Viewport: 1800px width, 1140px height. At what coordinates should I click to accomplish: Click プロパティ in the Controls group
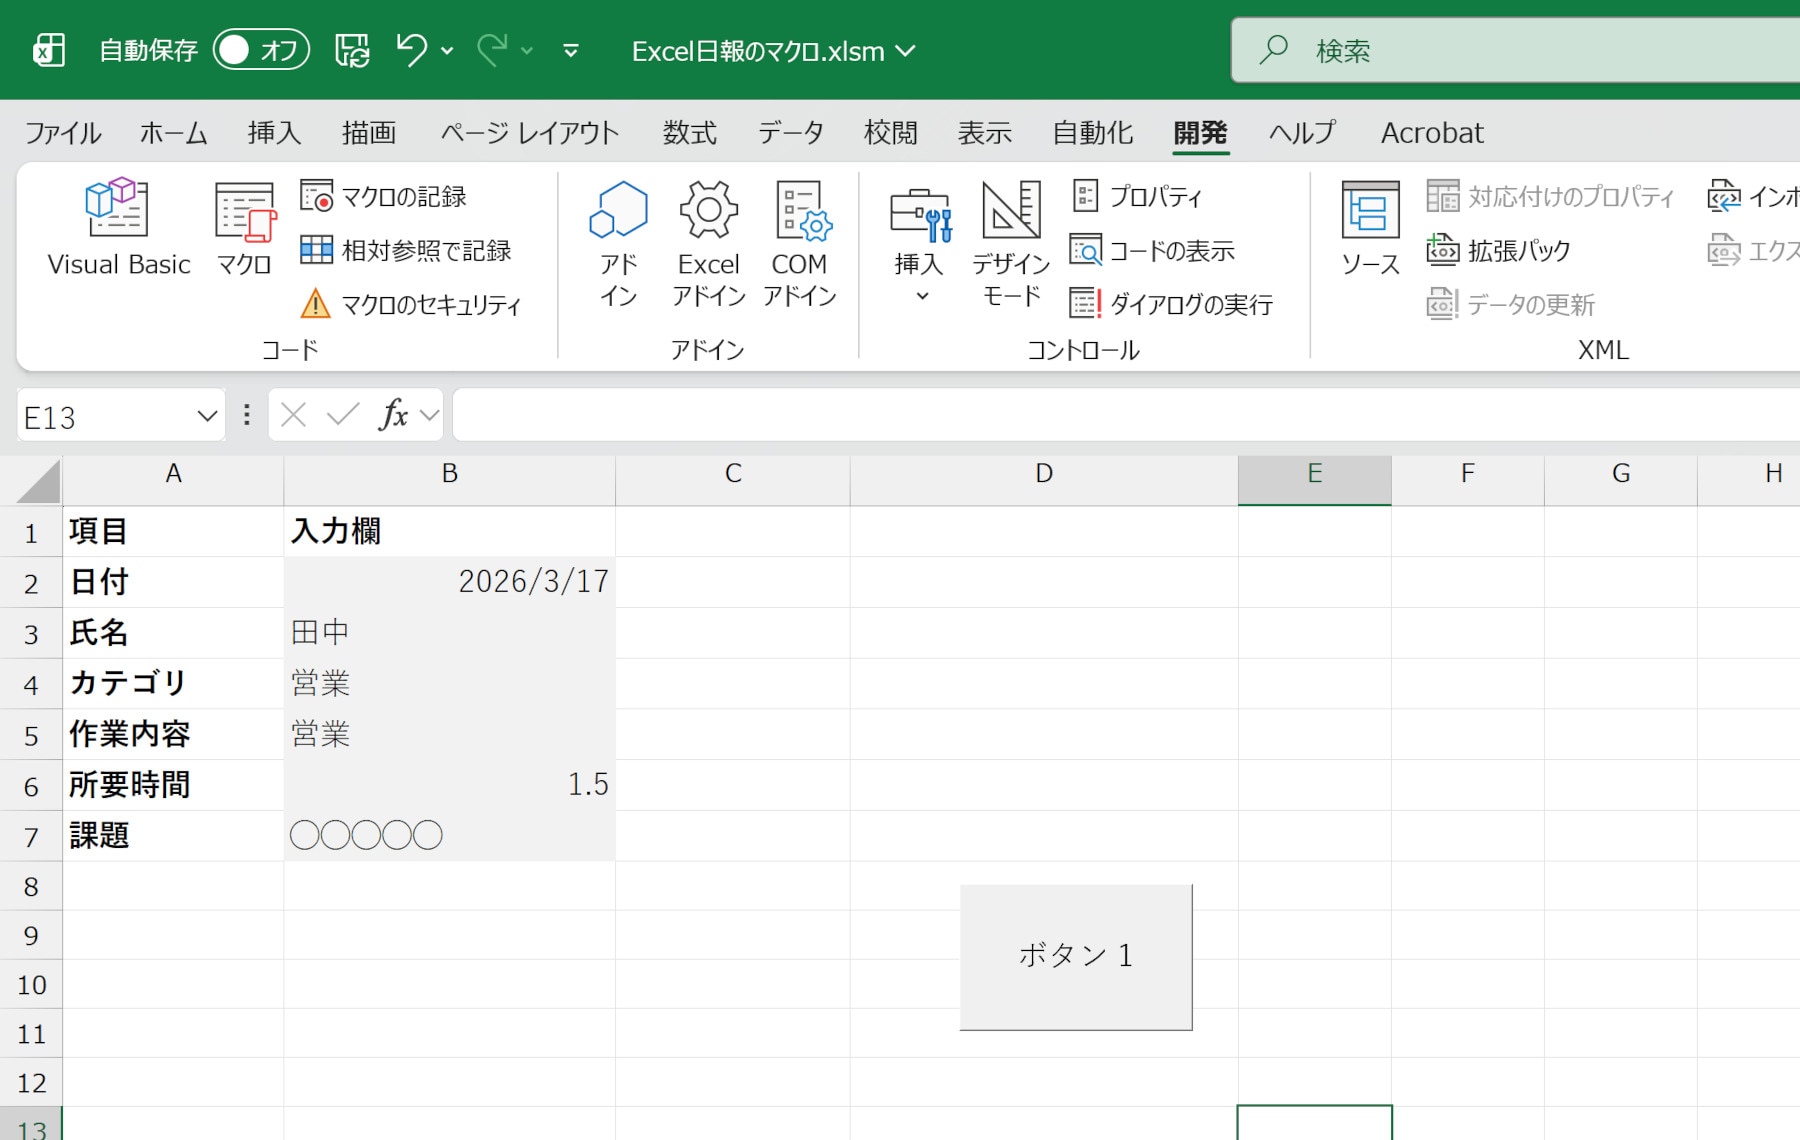click(1138, 197)
